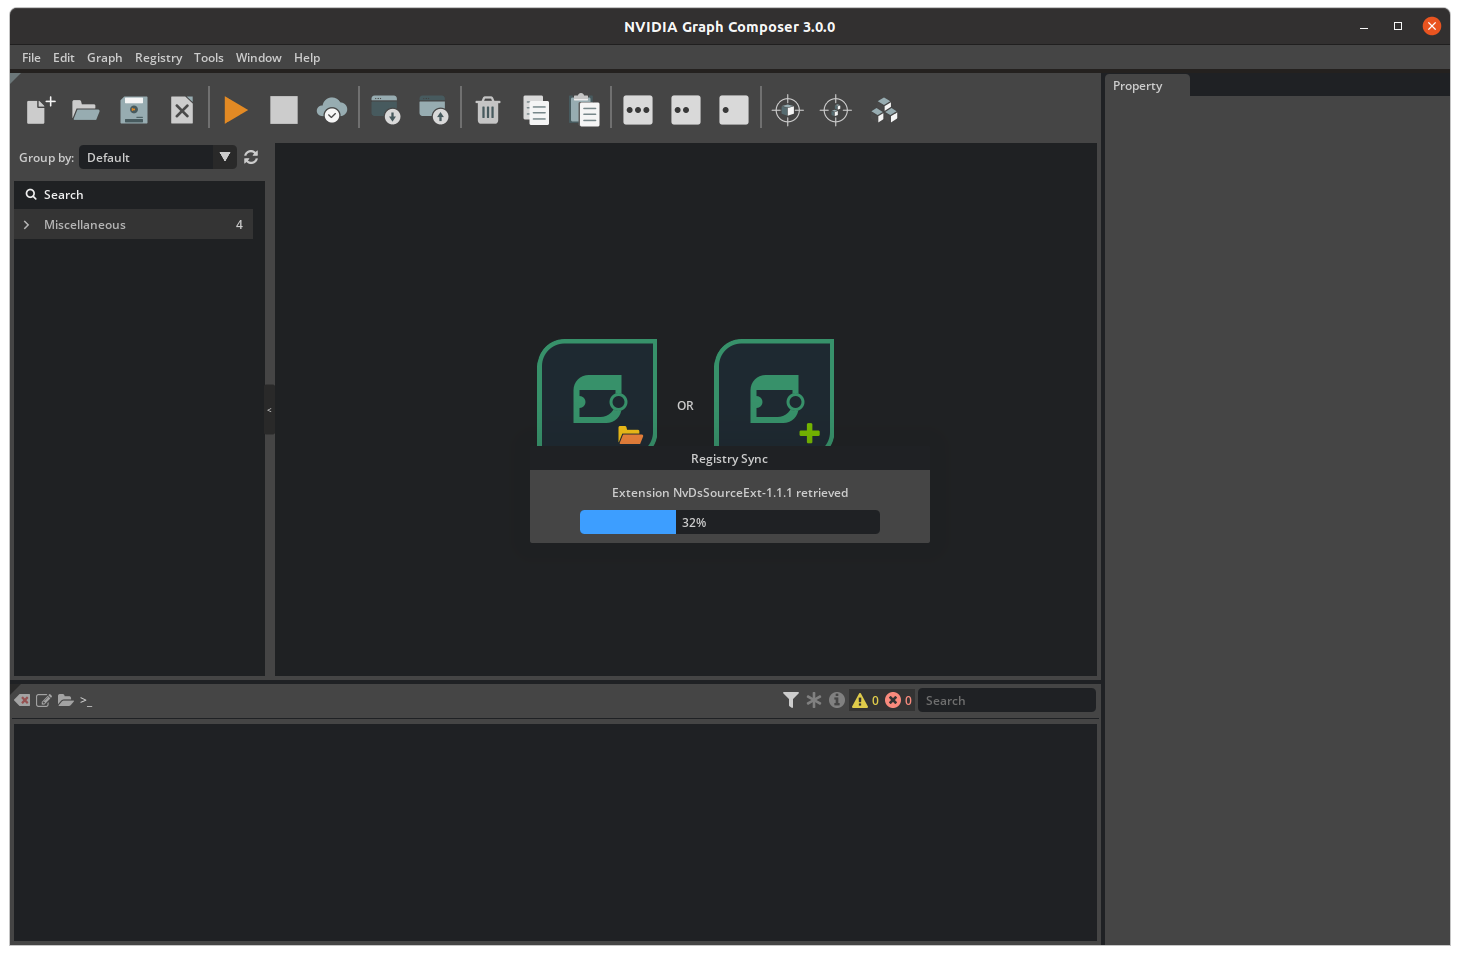
Task: Toggle info messages in the console
Action: [x=837, y=700]
